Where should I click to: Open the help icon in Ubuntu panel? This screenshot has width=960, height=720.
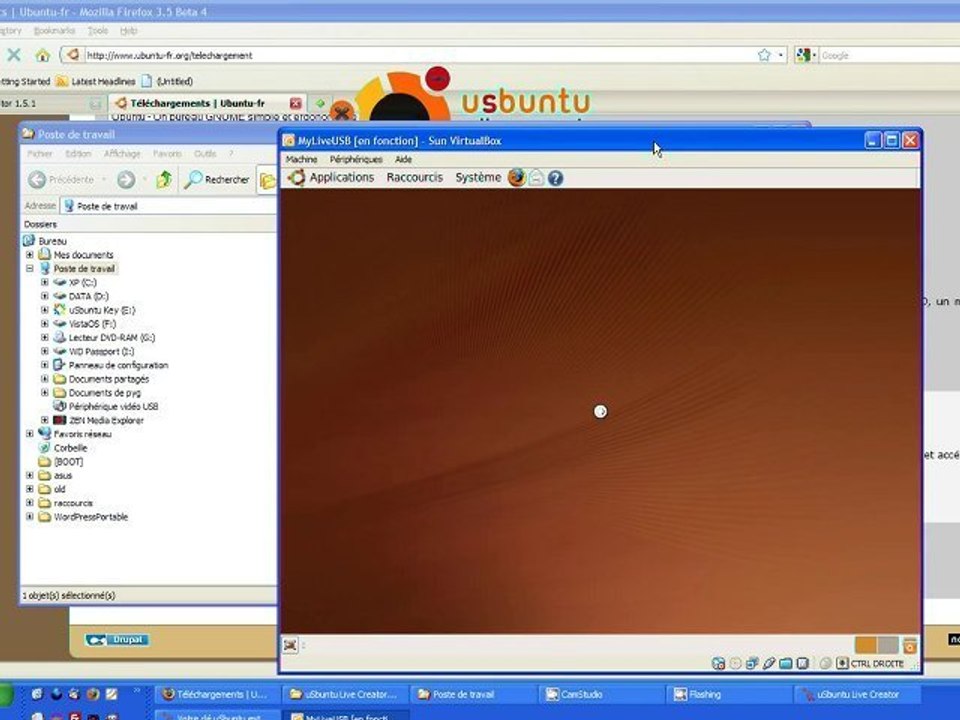[555, 178]
